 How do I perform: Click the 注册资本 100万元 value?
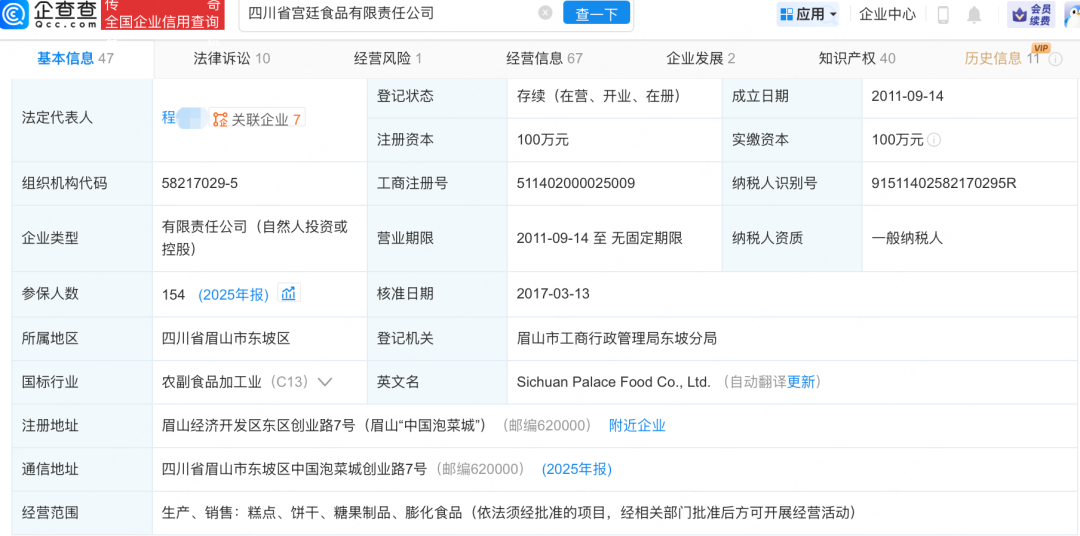tap(542, 140)
